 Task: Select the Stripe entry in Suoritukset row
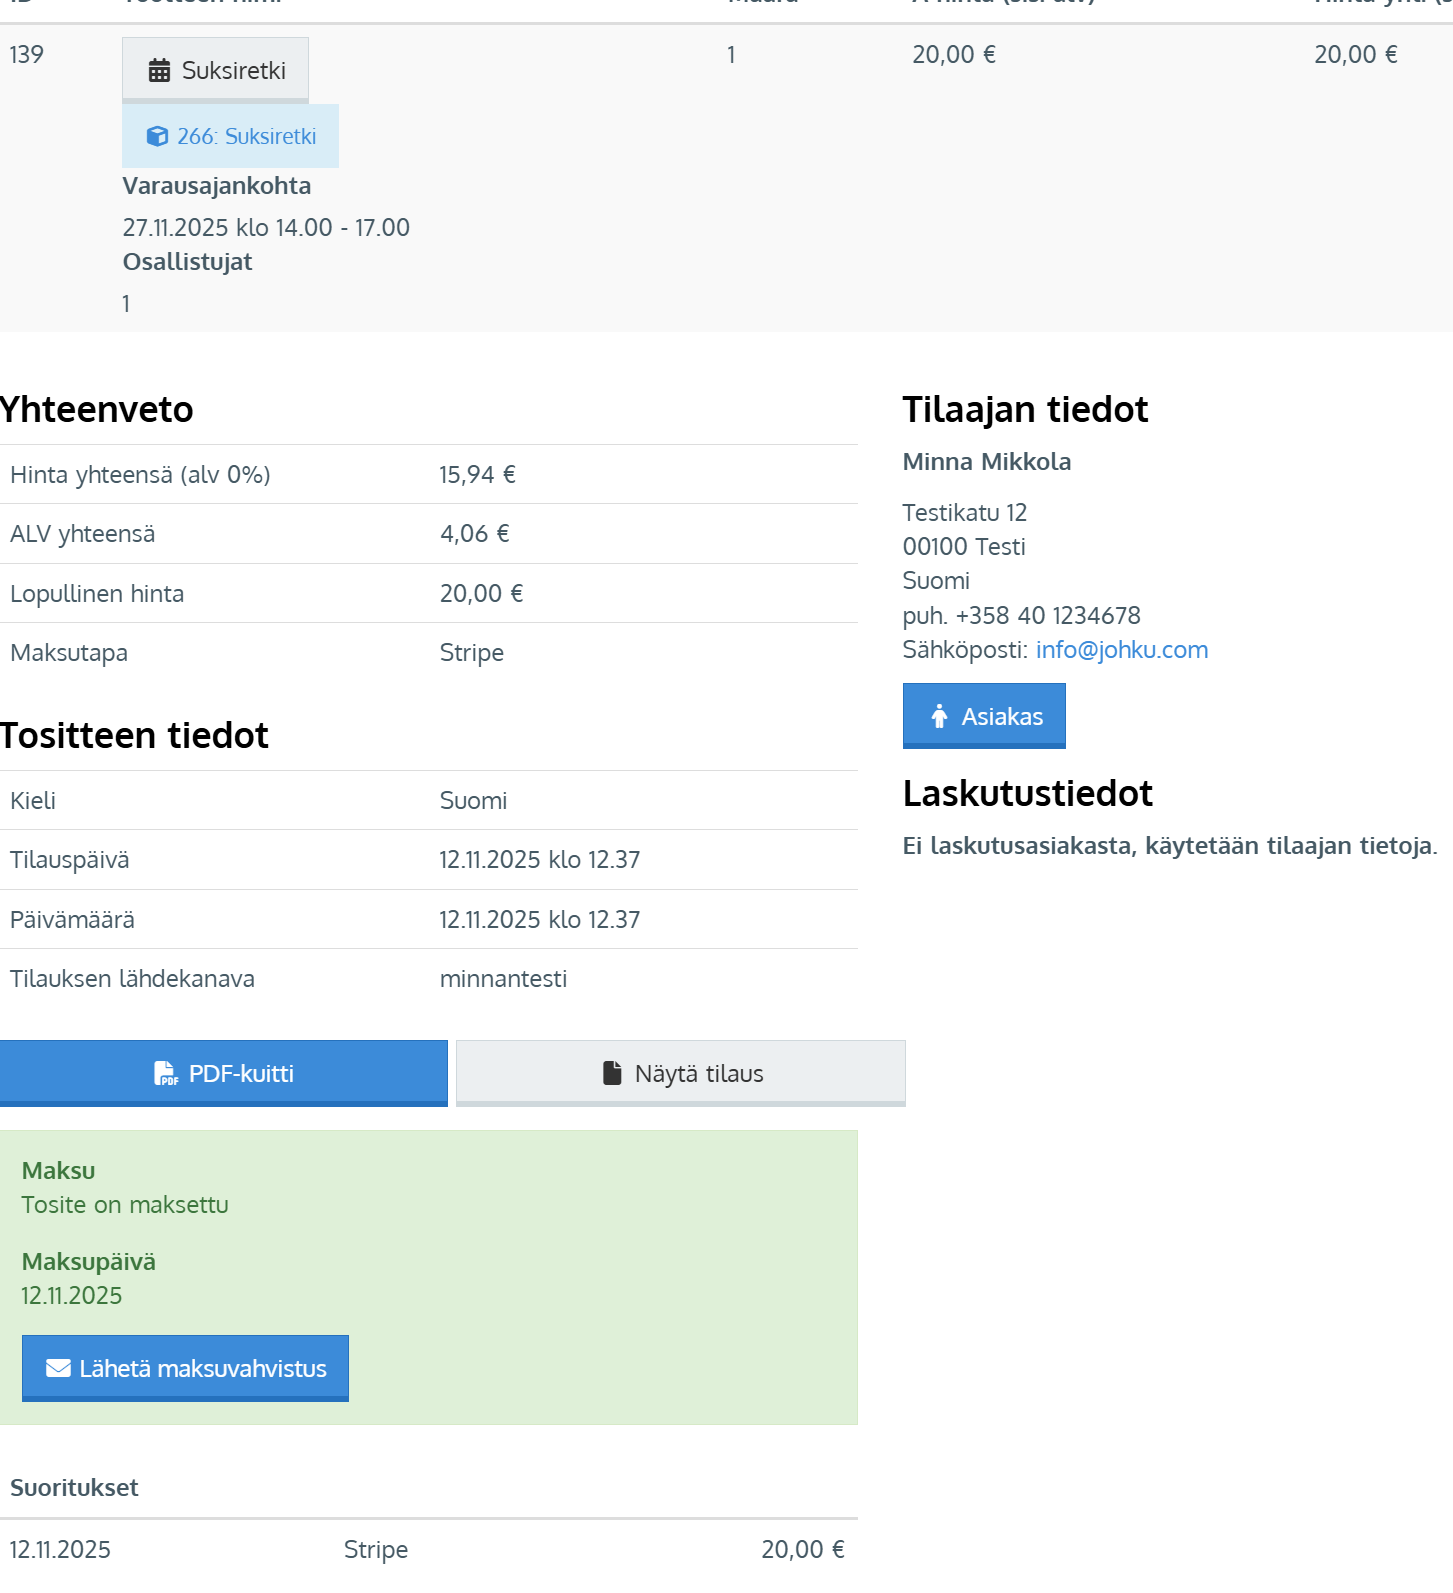click(376, 1550)
